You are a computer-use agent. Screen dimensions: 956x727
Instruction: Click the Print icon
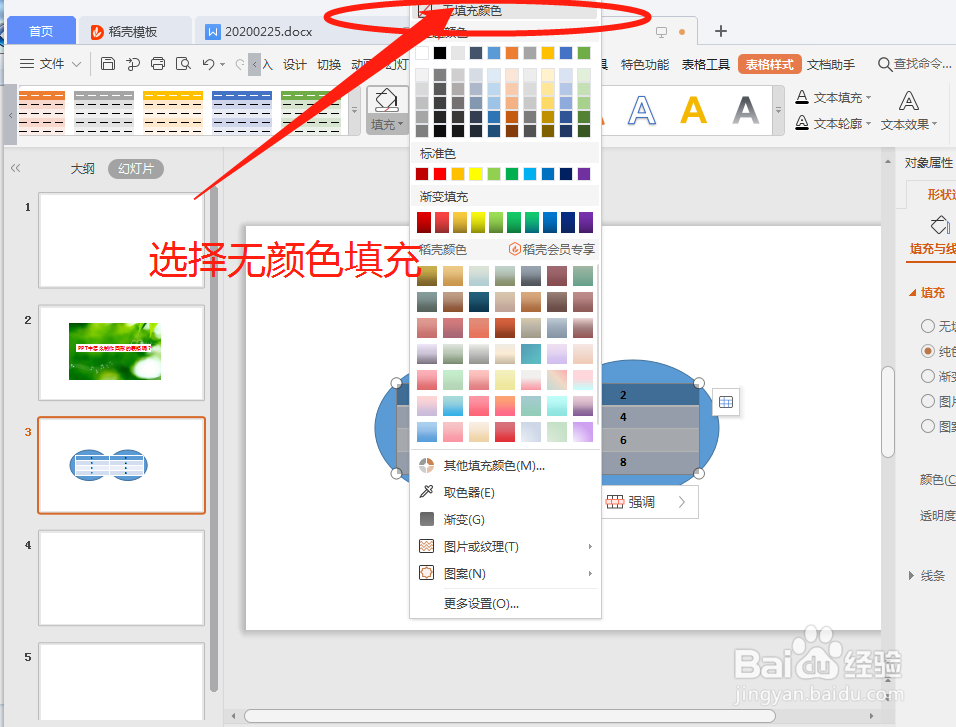pos(157,63)
